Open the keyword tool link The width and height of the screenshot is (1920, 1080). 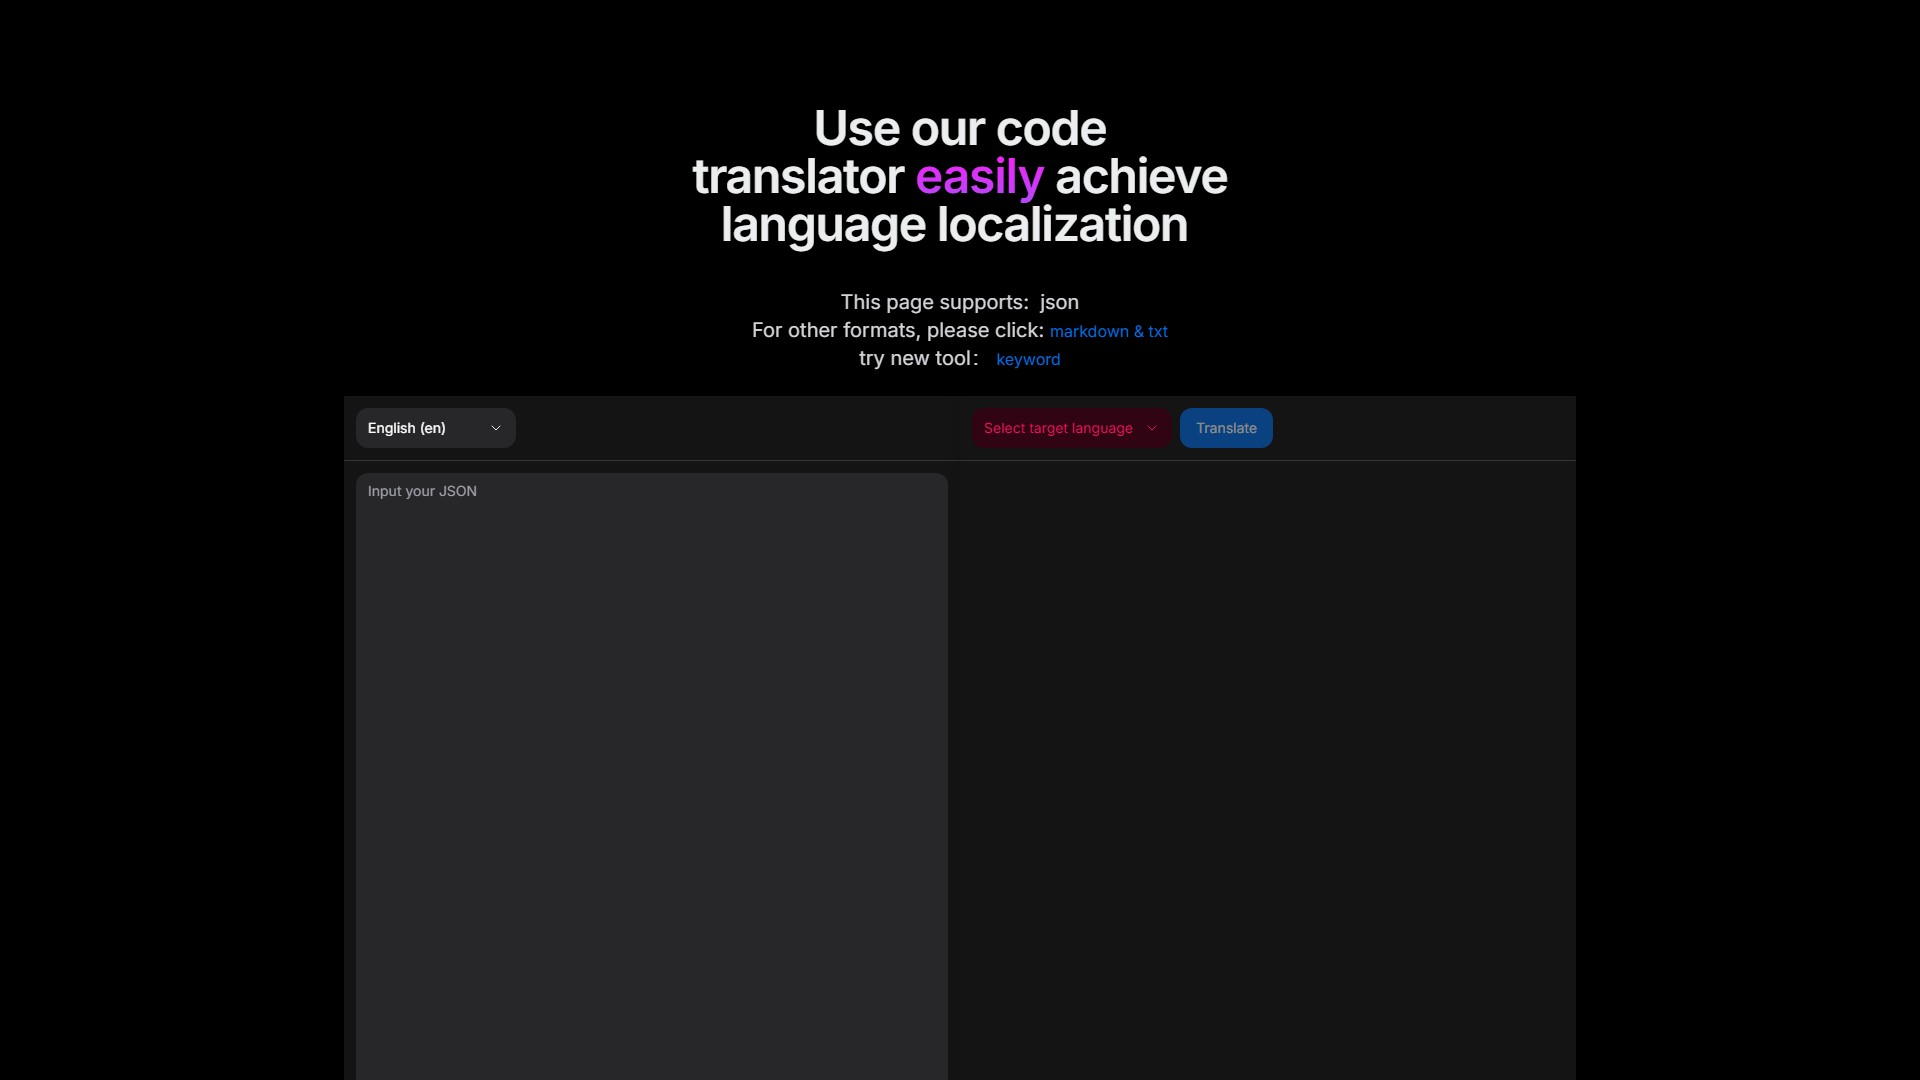click(1027, 359)
